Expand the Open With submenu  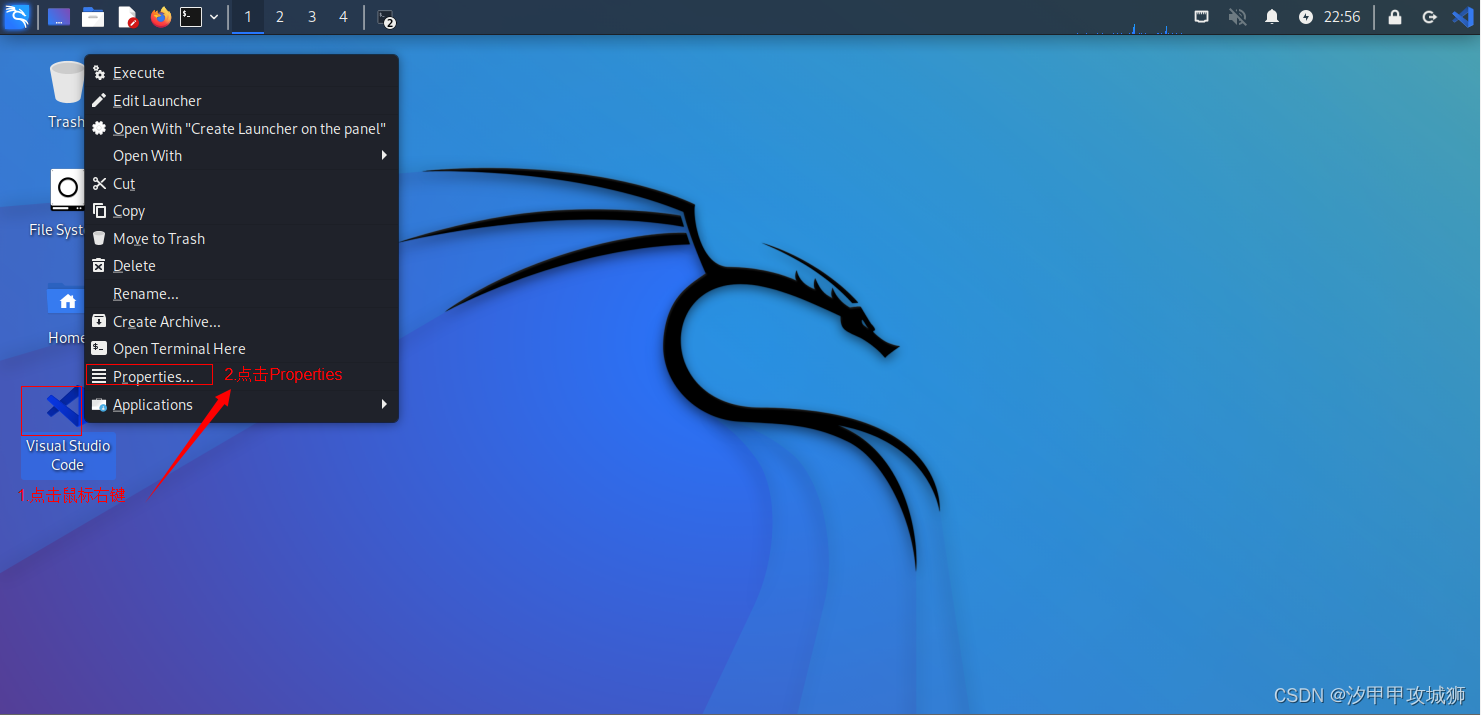(x=241, y=156)
